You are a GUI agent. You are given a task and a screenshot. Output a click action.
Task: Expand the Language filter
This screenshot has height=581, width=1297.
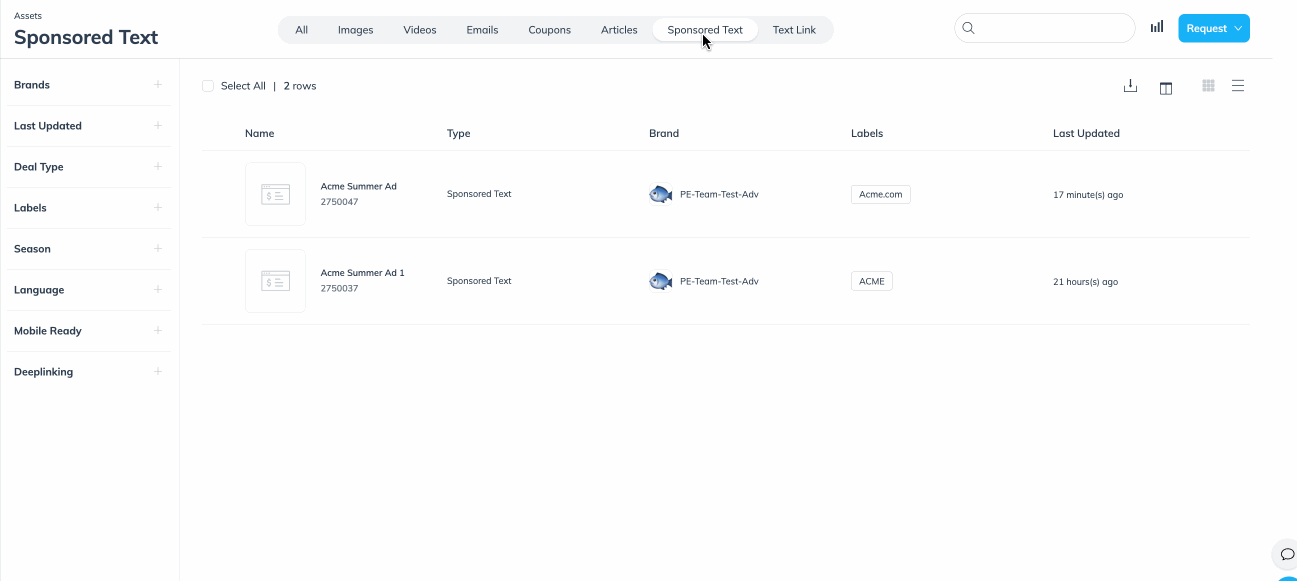(x=88, y=290)
